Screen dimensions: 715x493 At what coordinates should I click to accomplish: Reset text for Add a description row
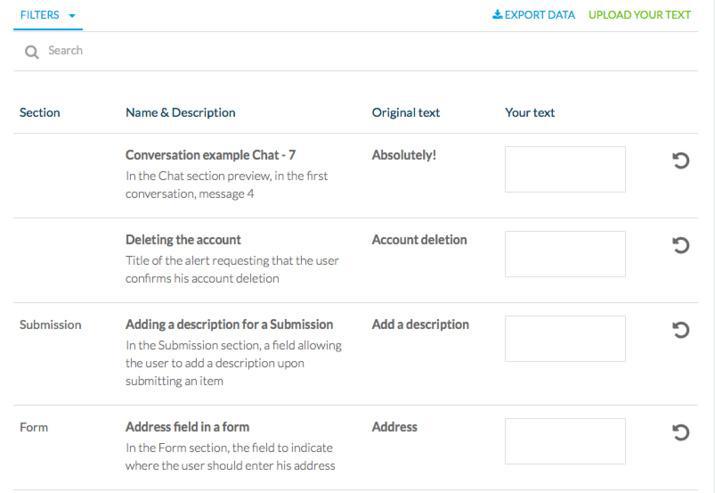680,330
